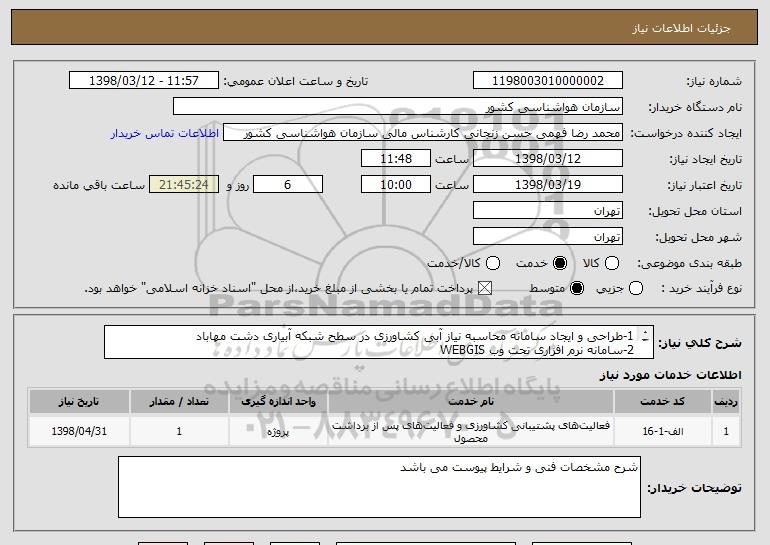Click the request creator name field

(423, 133)
